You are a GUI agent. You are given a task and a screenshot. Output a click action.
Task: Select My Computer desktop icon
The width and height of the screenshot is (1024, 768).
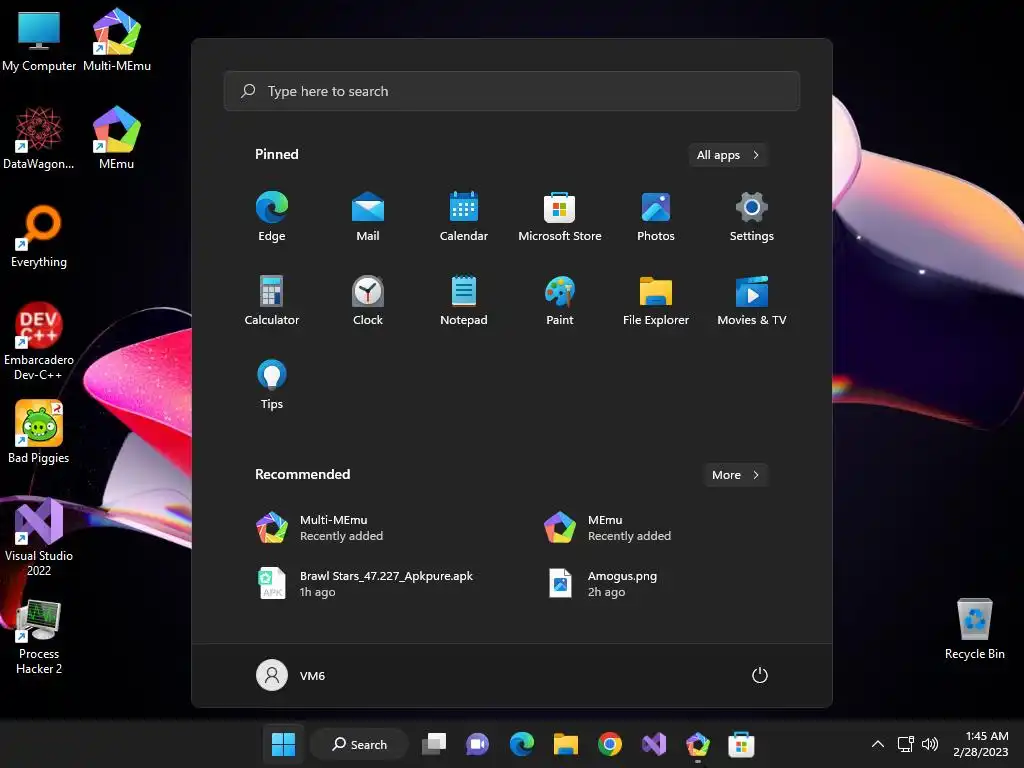(39, 40)
